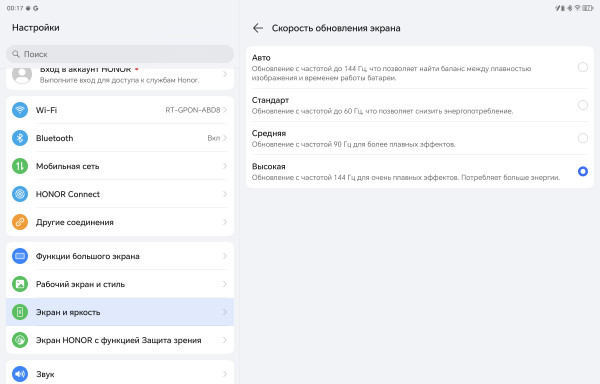Screen dimensions: 600x384
Task: Open Рабочий экран и стиль chevron
Action: tap(225, 284)
